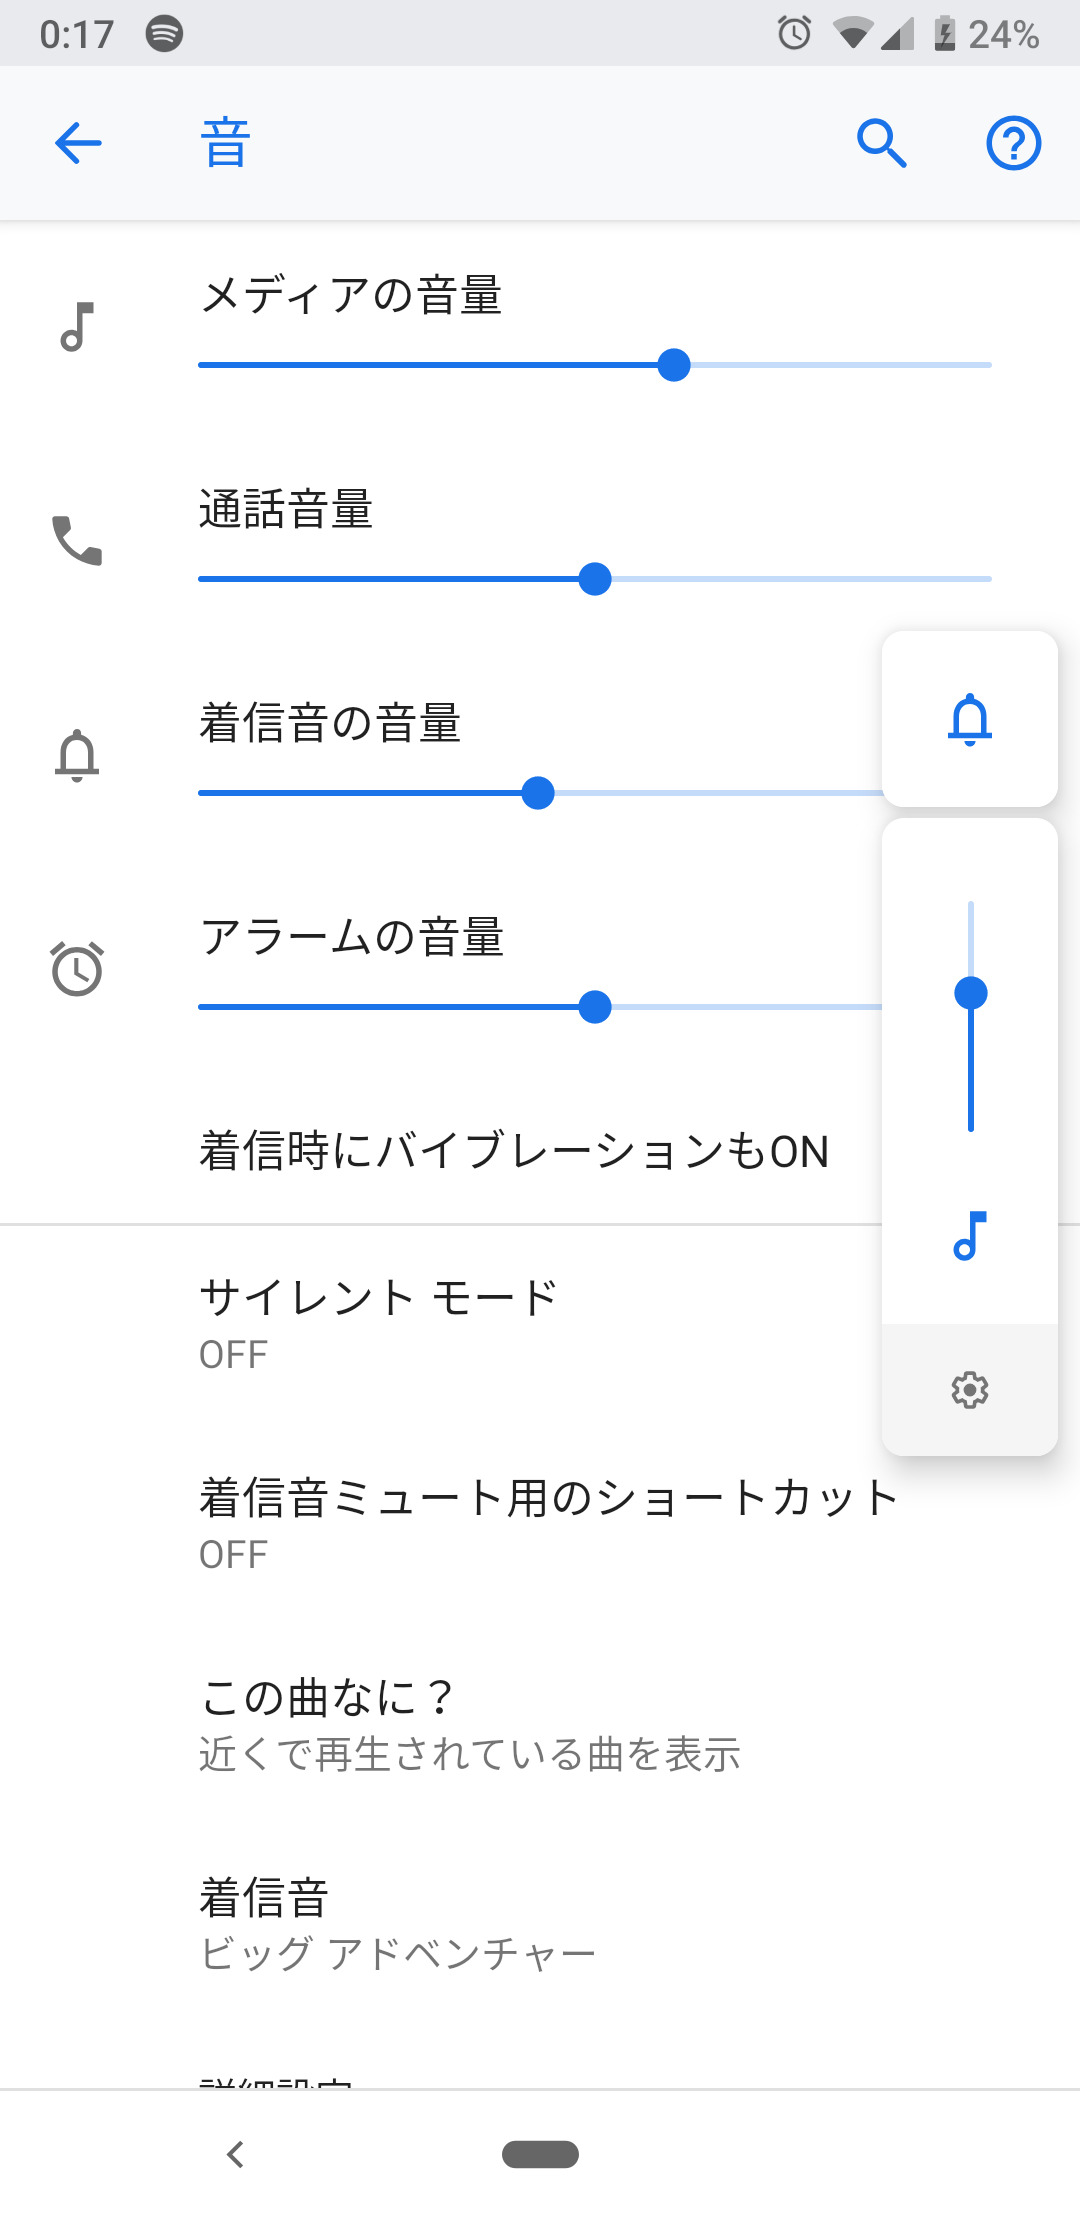Tap the bell icon beside ring volume

pos(77,755)
